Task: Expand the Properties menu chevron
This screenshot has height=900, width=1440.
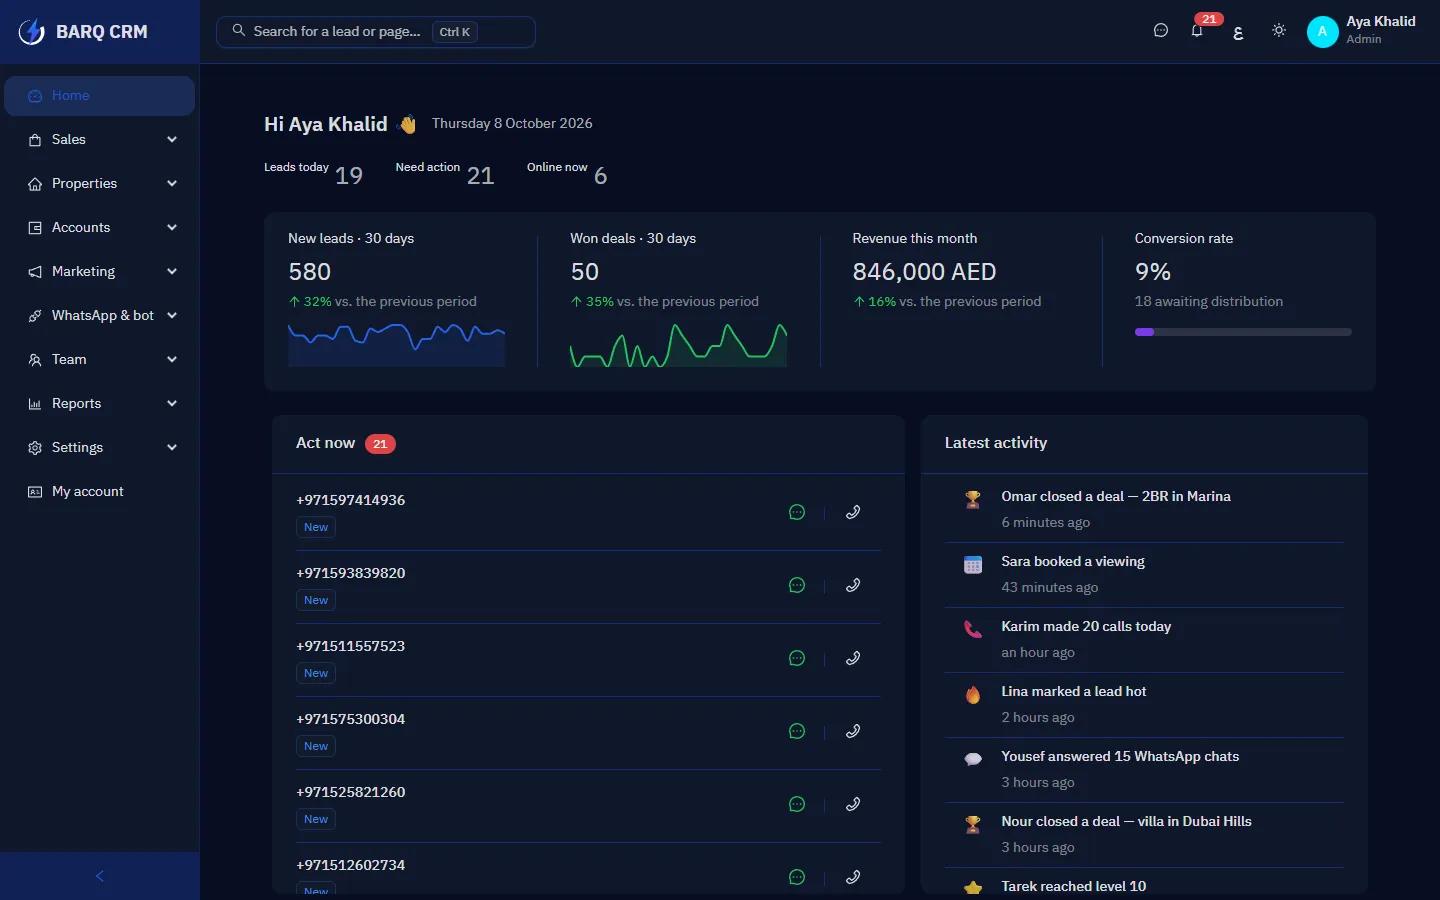Action: [x=172, y=184]
